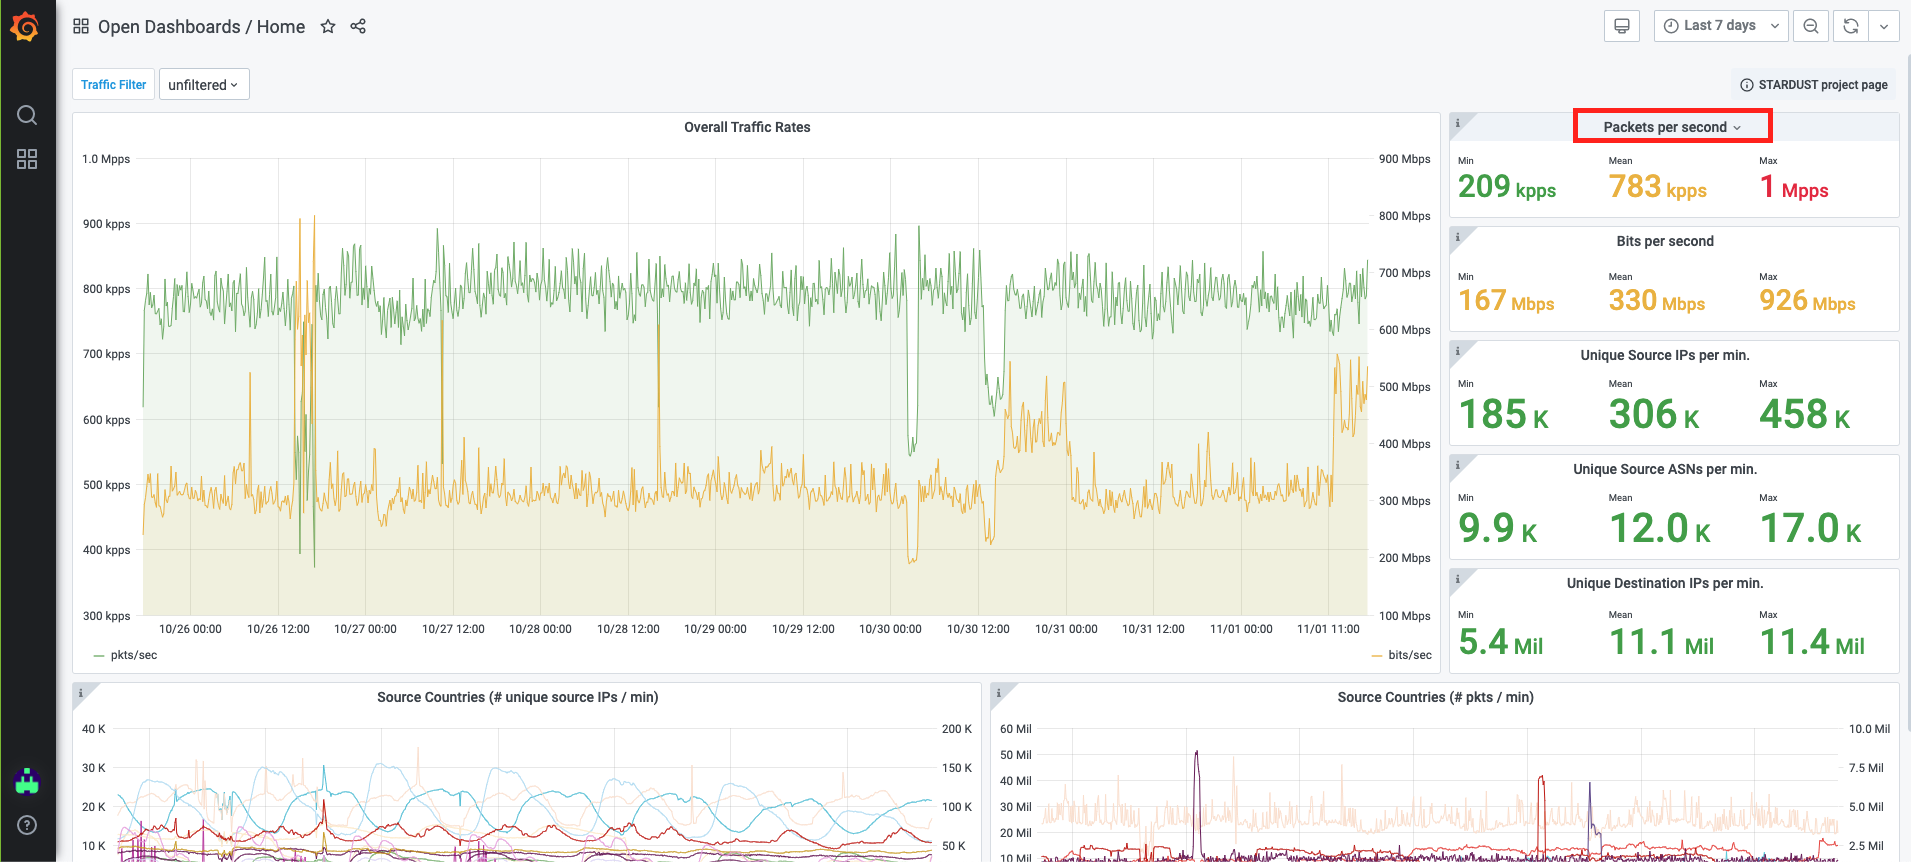This screenshot has width=1911, height=862.
Task: Open the search magnifier in the sidebar
Action: click(x=27, y=115)
